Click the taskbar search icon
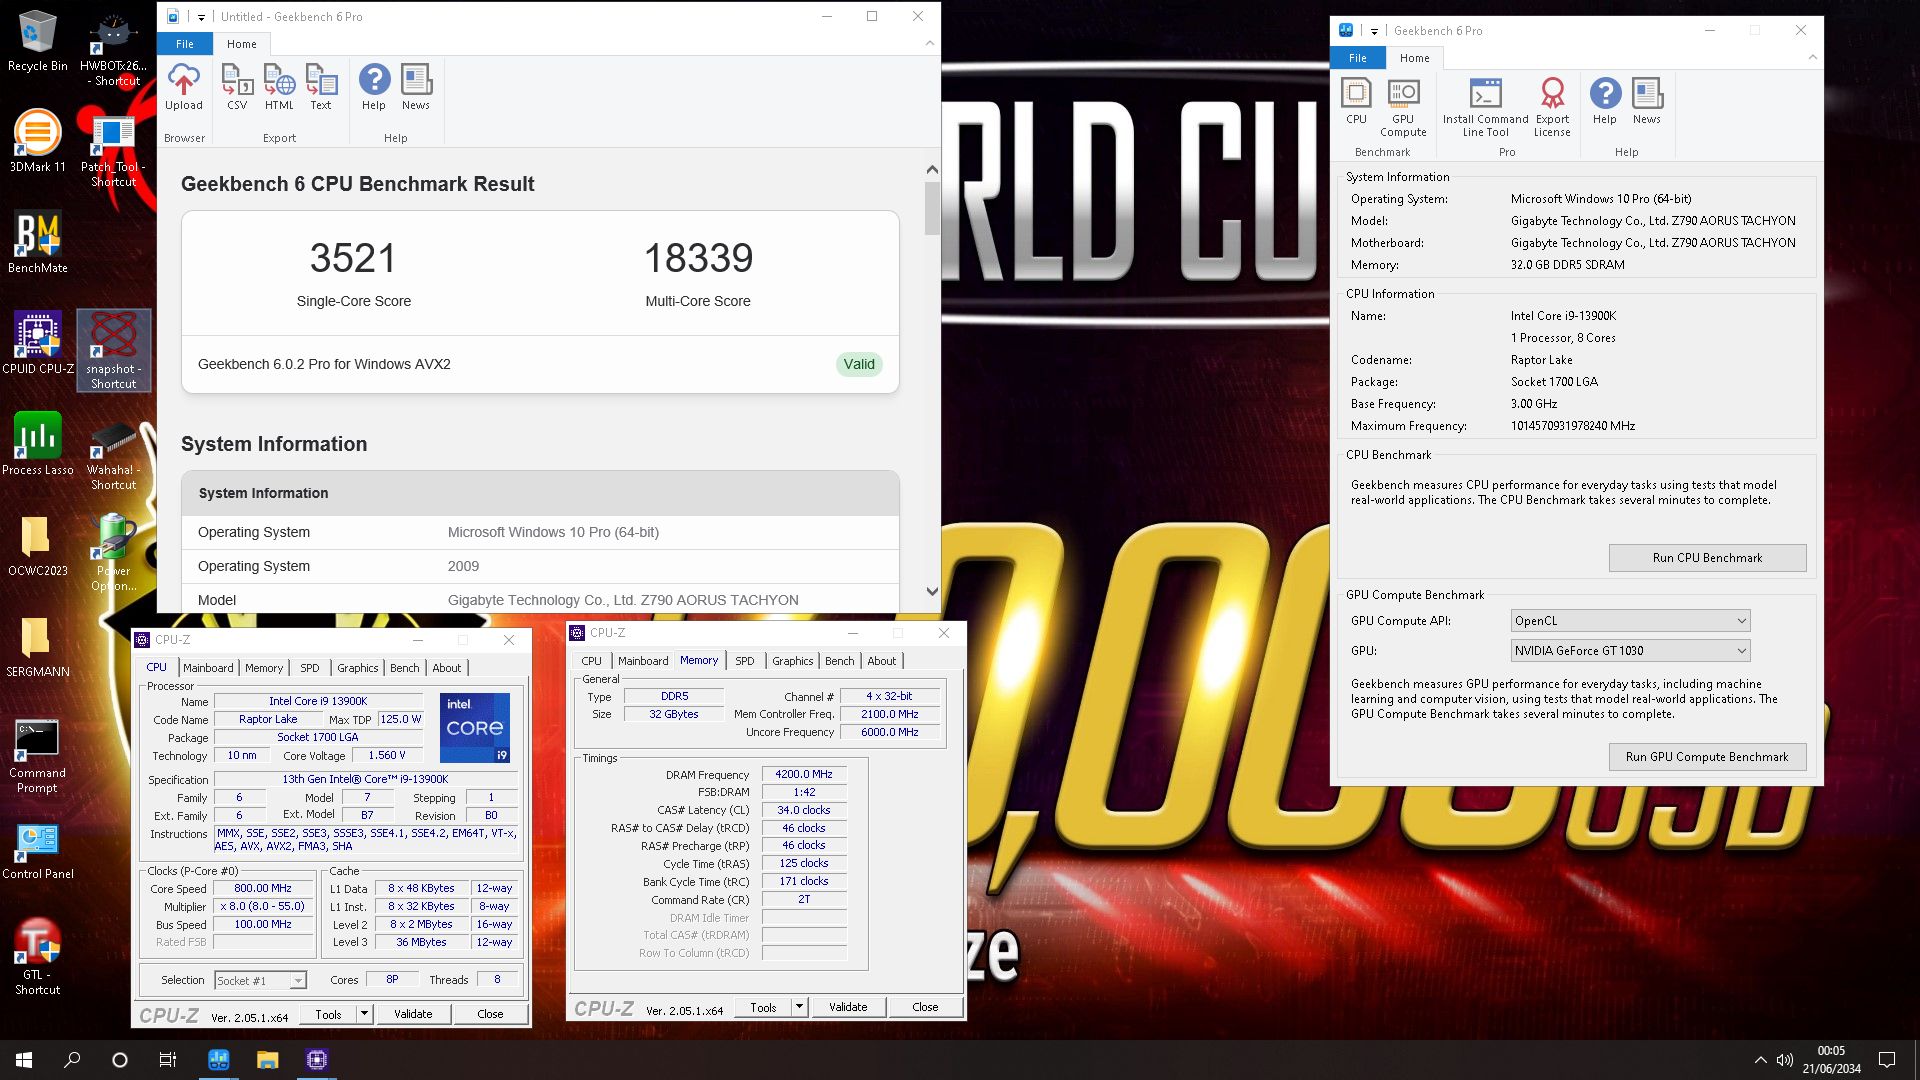Screen dimensions: 1920x1080 point(72,1060)
